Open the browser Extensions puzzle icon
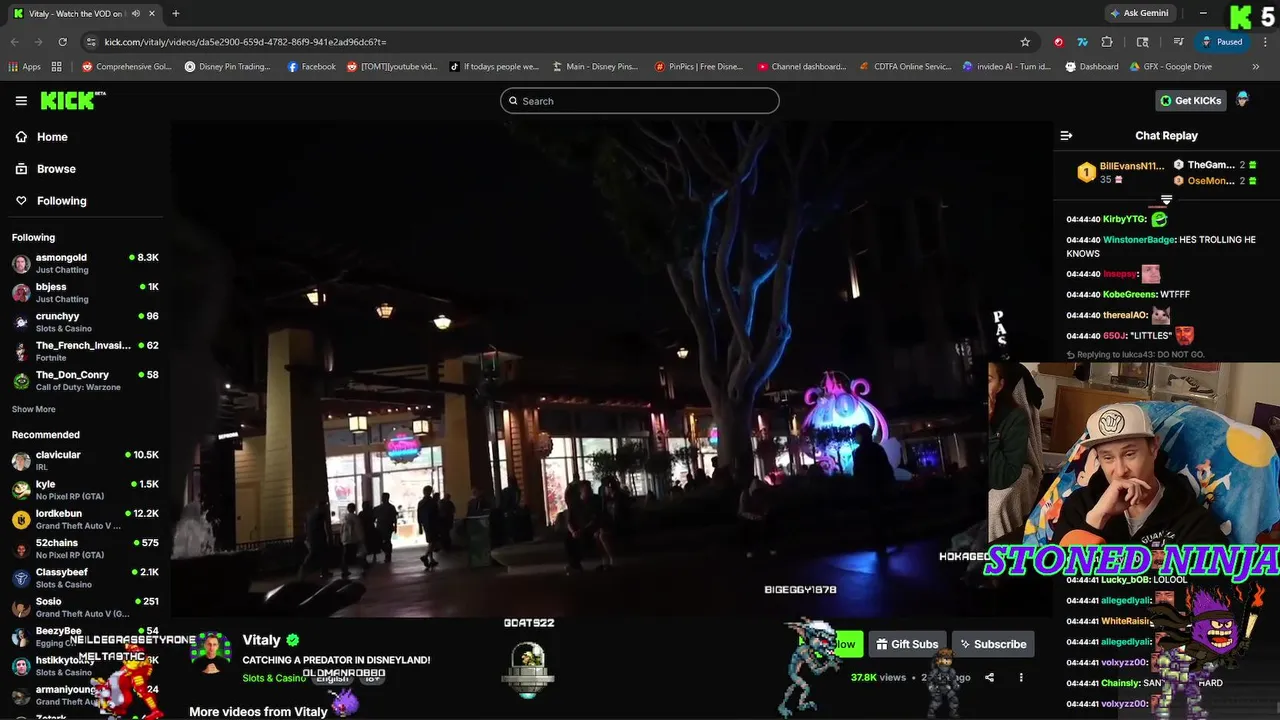Image resolution: width=1280 pixels, height=720 pixels. (1107, 42)
